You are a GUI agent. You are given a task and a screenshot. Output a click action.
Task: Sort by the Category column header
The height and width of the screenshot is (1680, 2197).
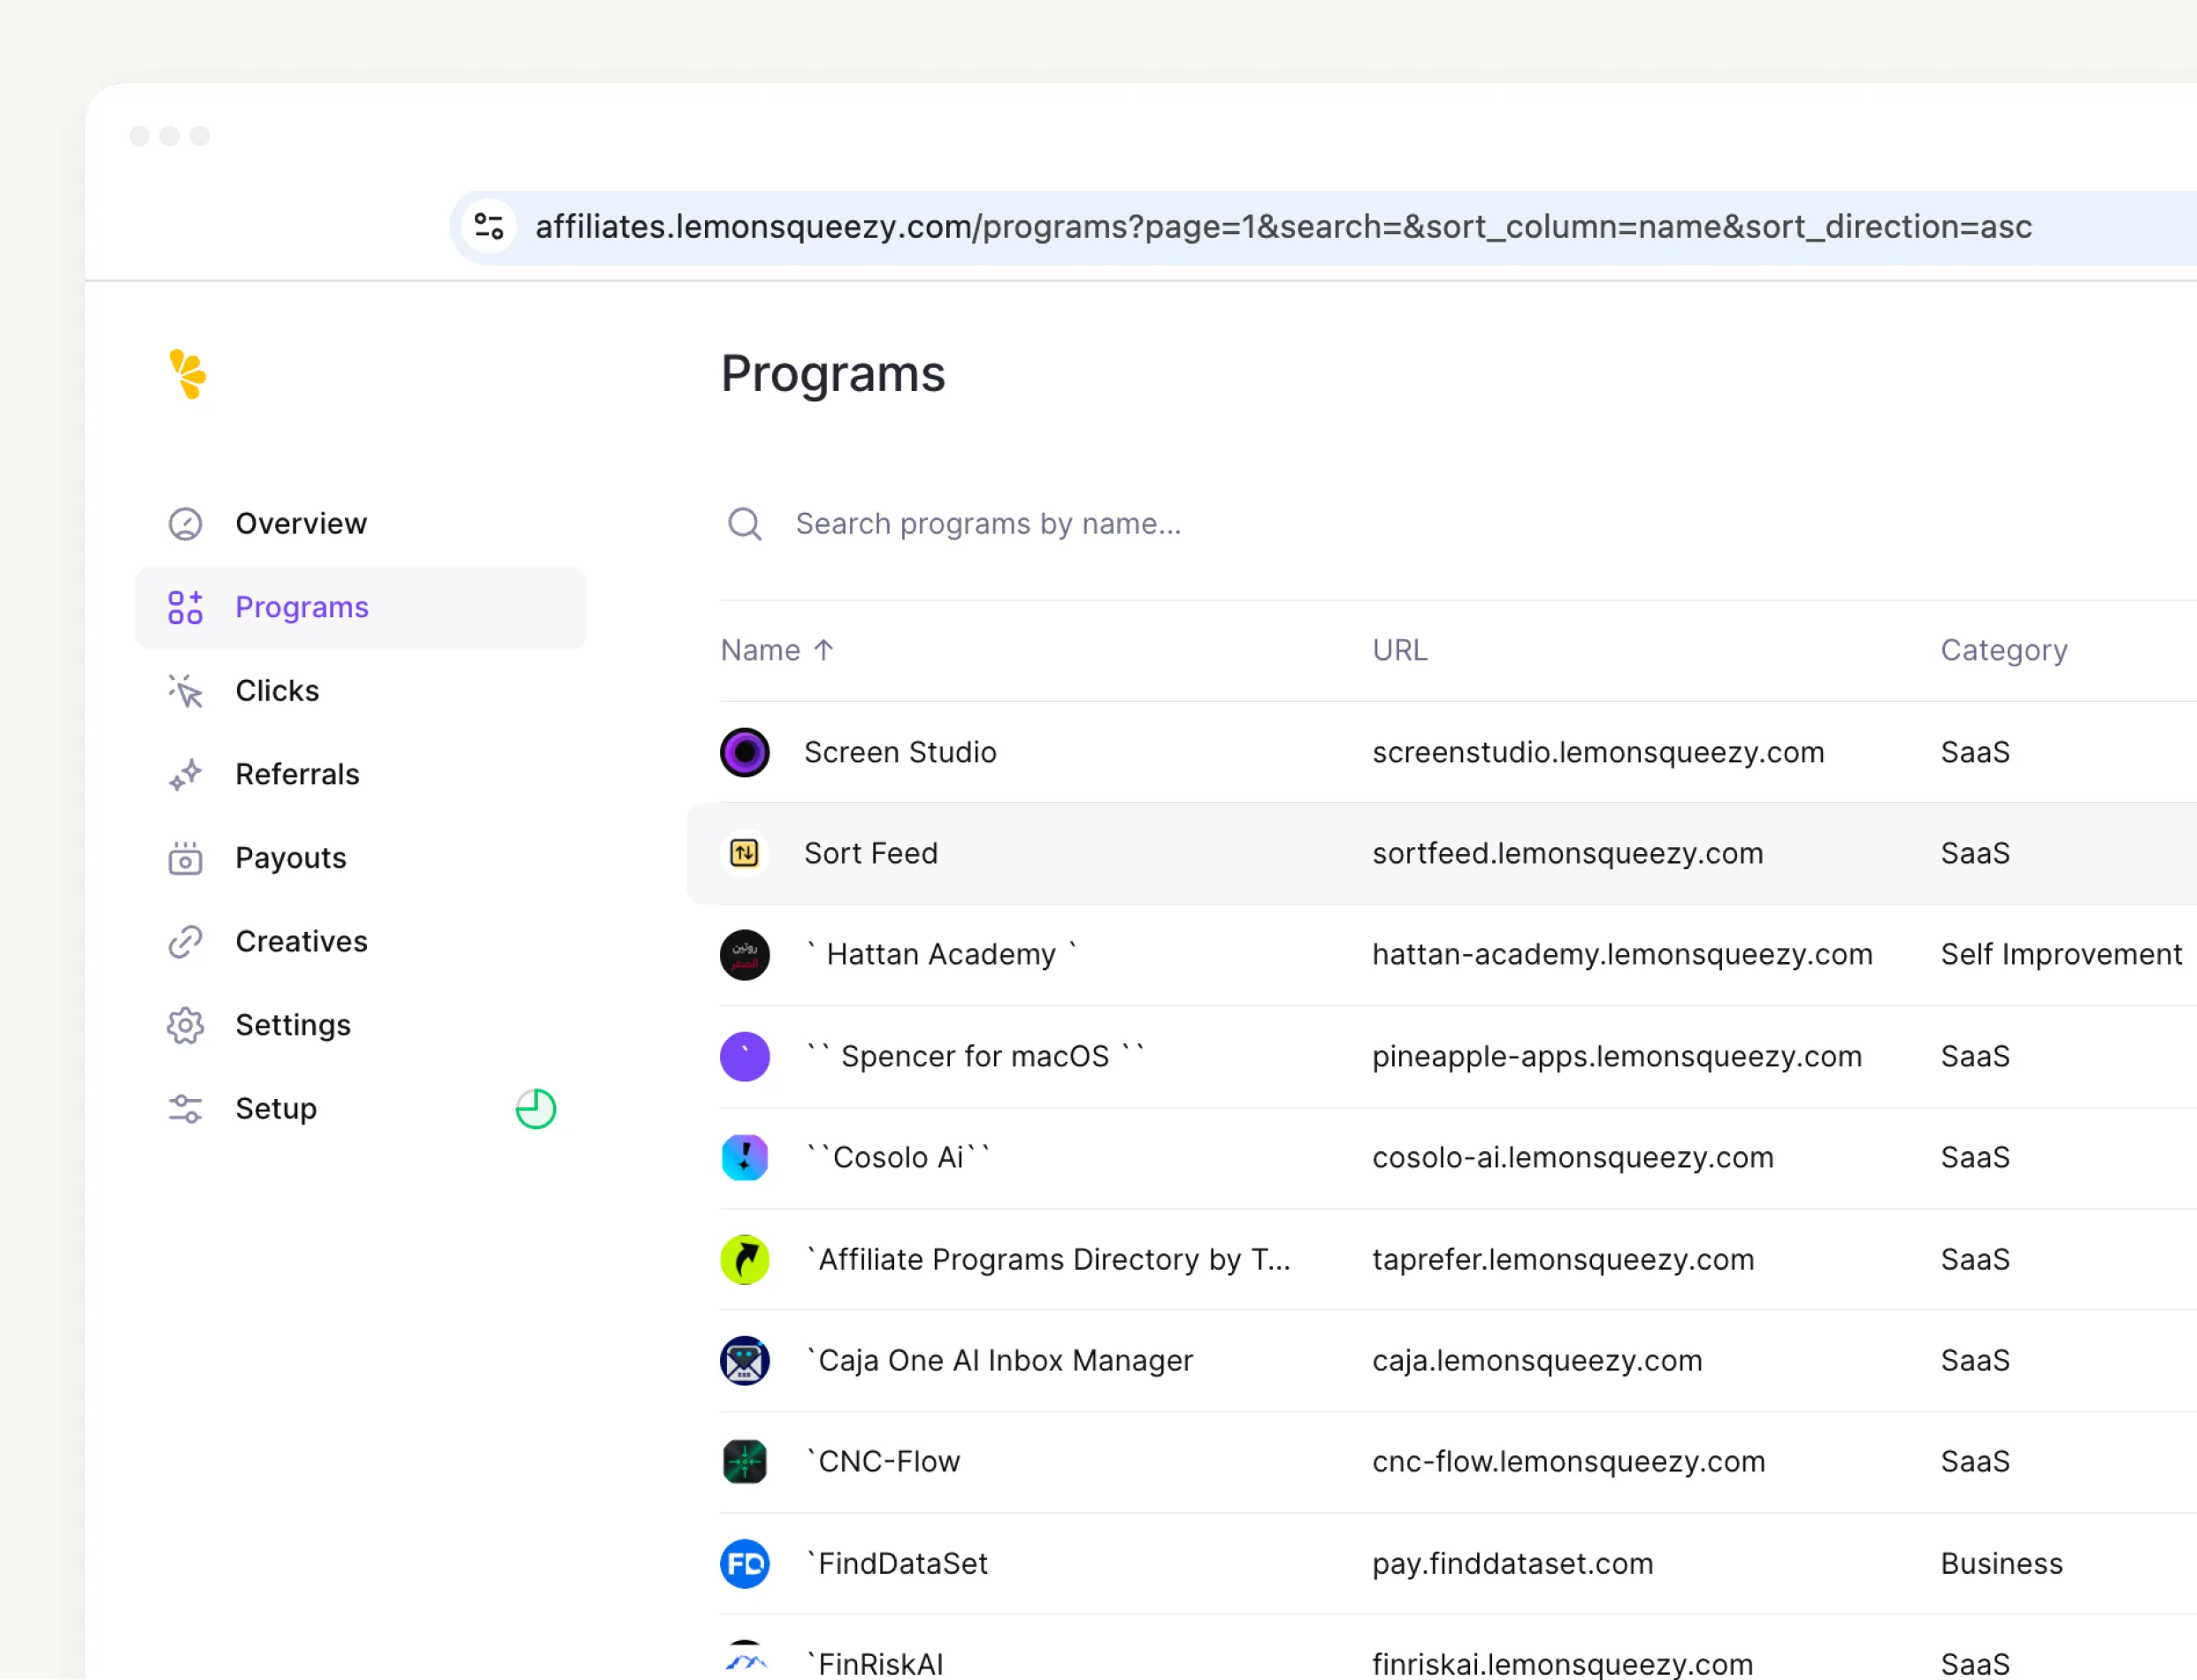(x=2003, y=650)
